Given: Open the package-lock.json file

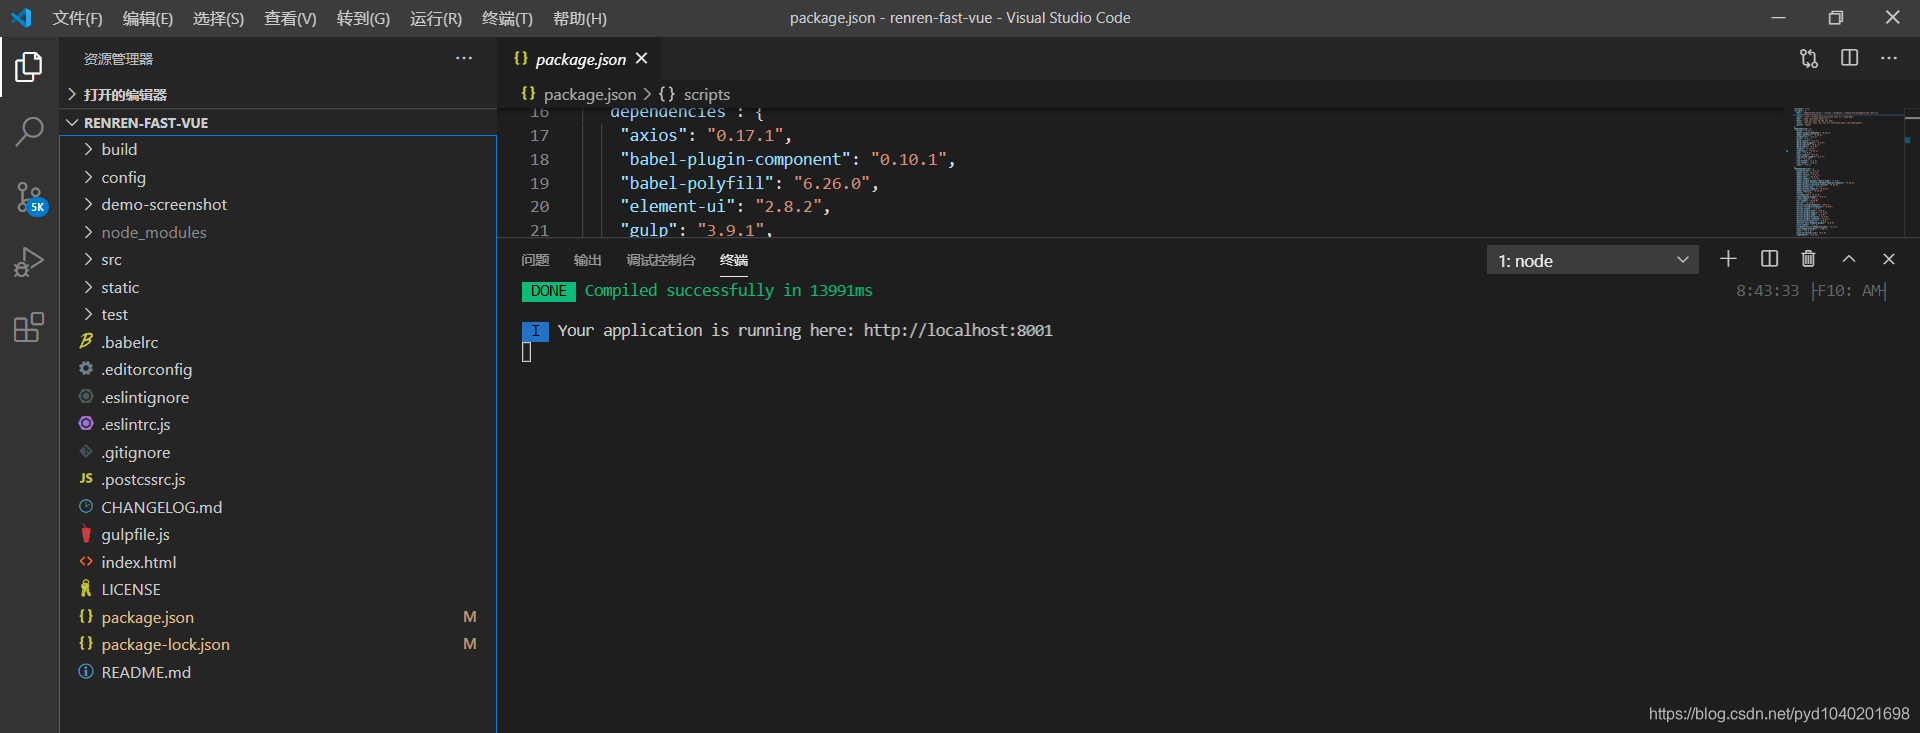Looking at the screenshot, I should (x=278, y=644).
